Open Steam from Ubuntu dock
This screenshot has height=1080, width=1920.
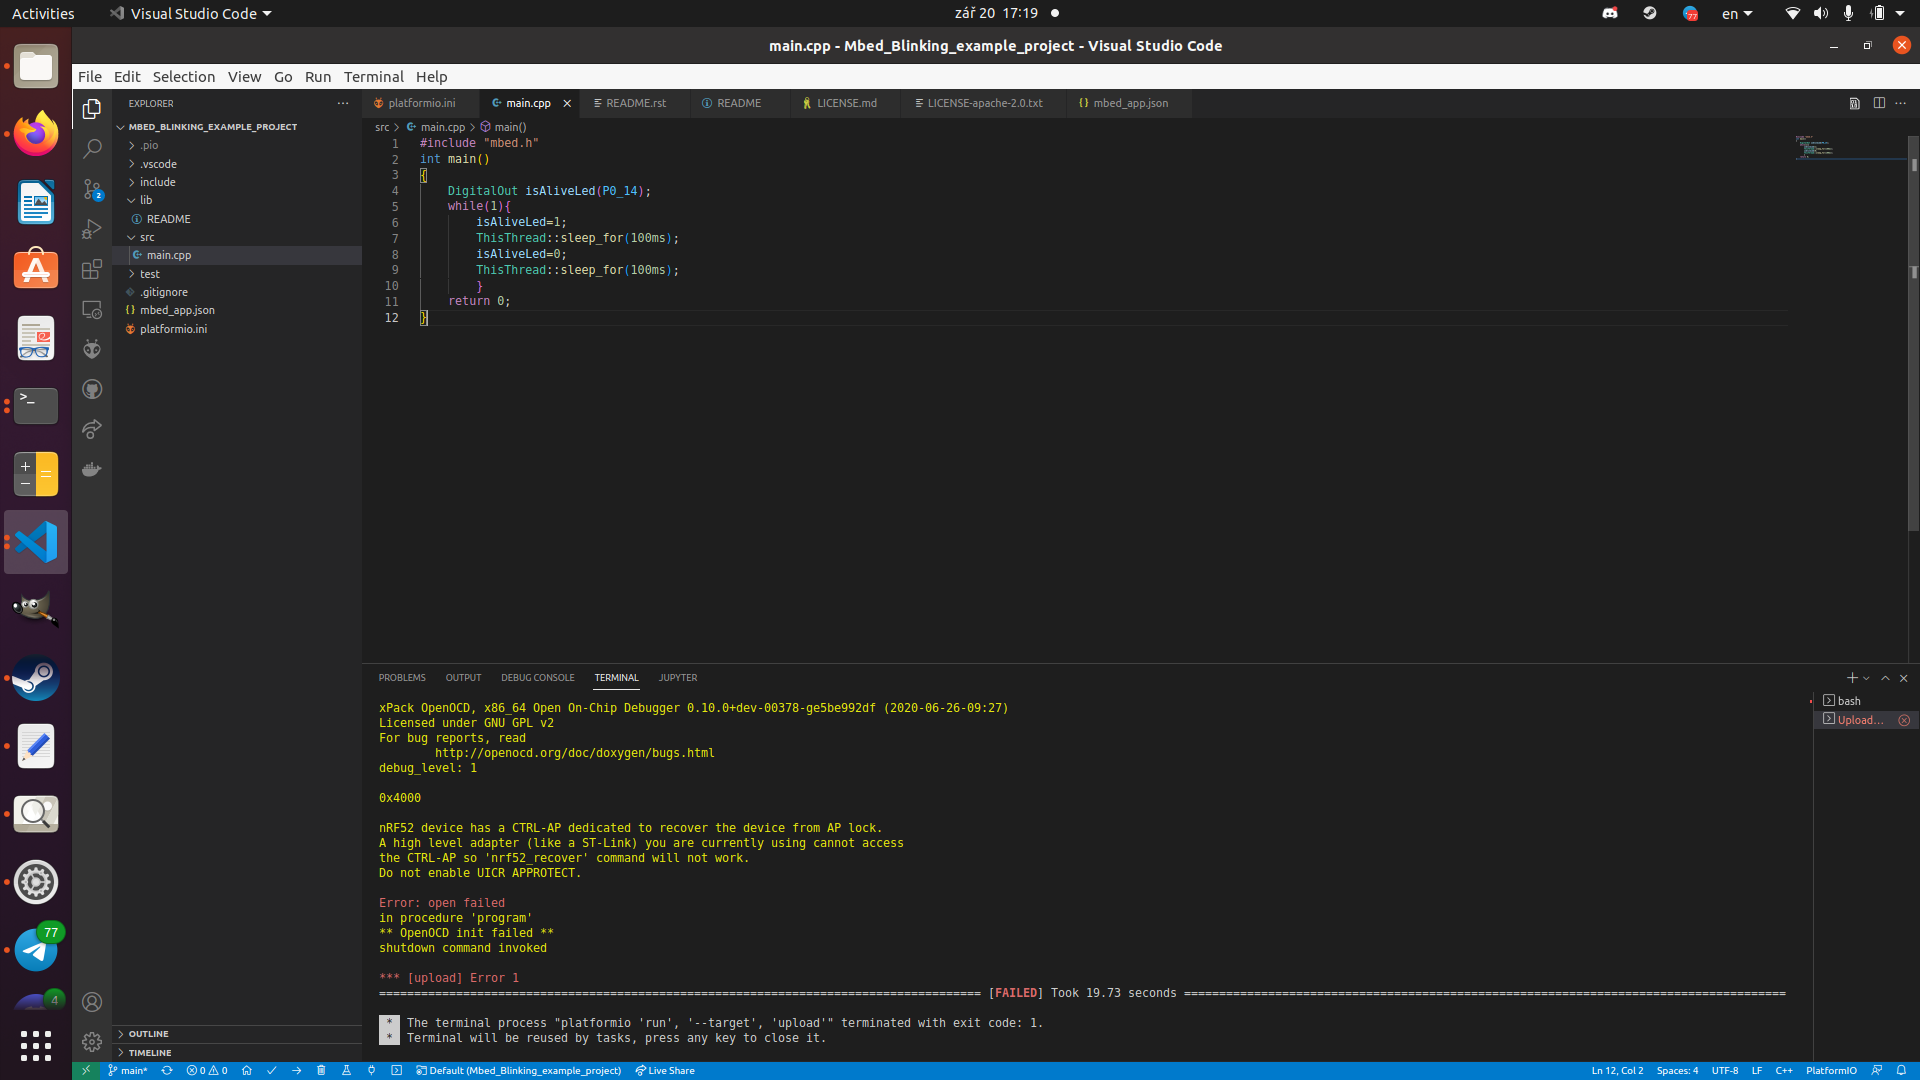click(36, 678)
